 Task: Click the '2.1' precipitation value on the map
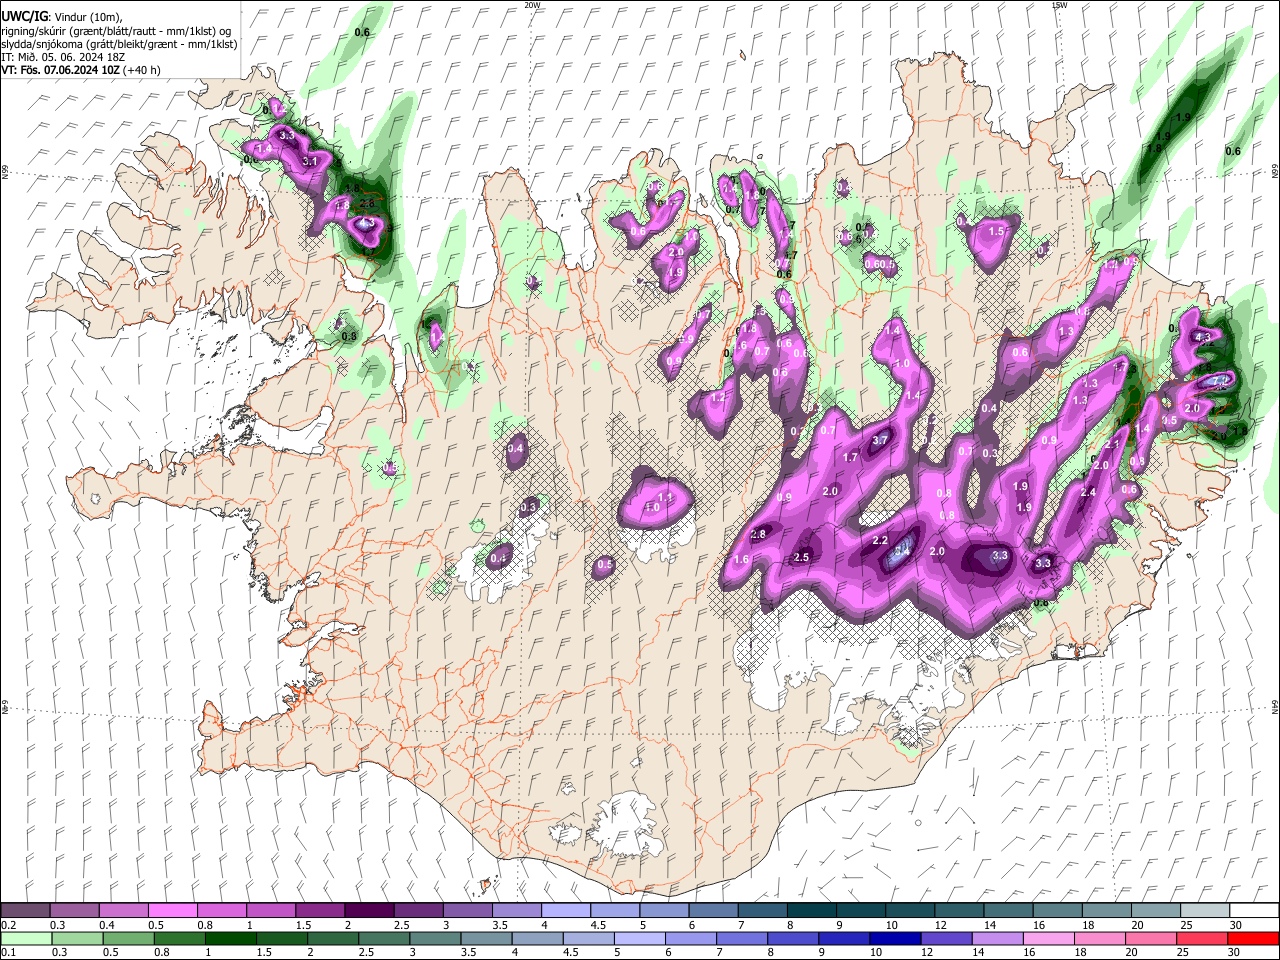pyautogui.click(x=1112, y=443)
